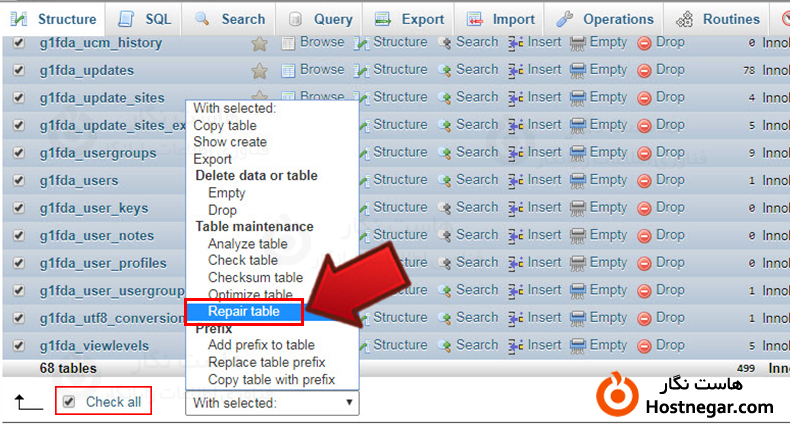Click Empty icon in g1fda_user_notes row

(578, 236)
